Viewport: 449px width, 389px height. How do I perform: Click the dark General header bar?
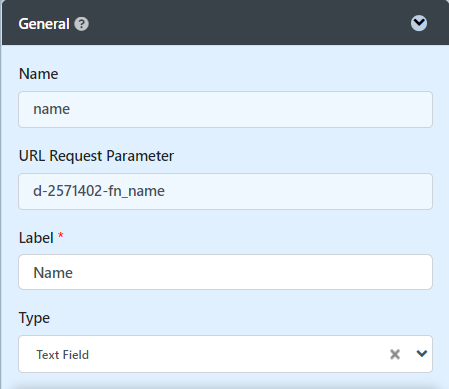click(x=225, y=22)
